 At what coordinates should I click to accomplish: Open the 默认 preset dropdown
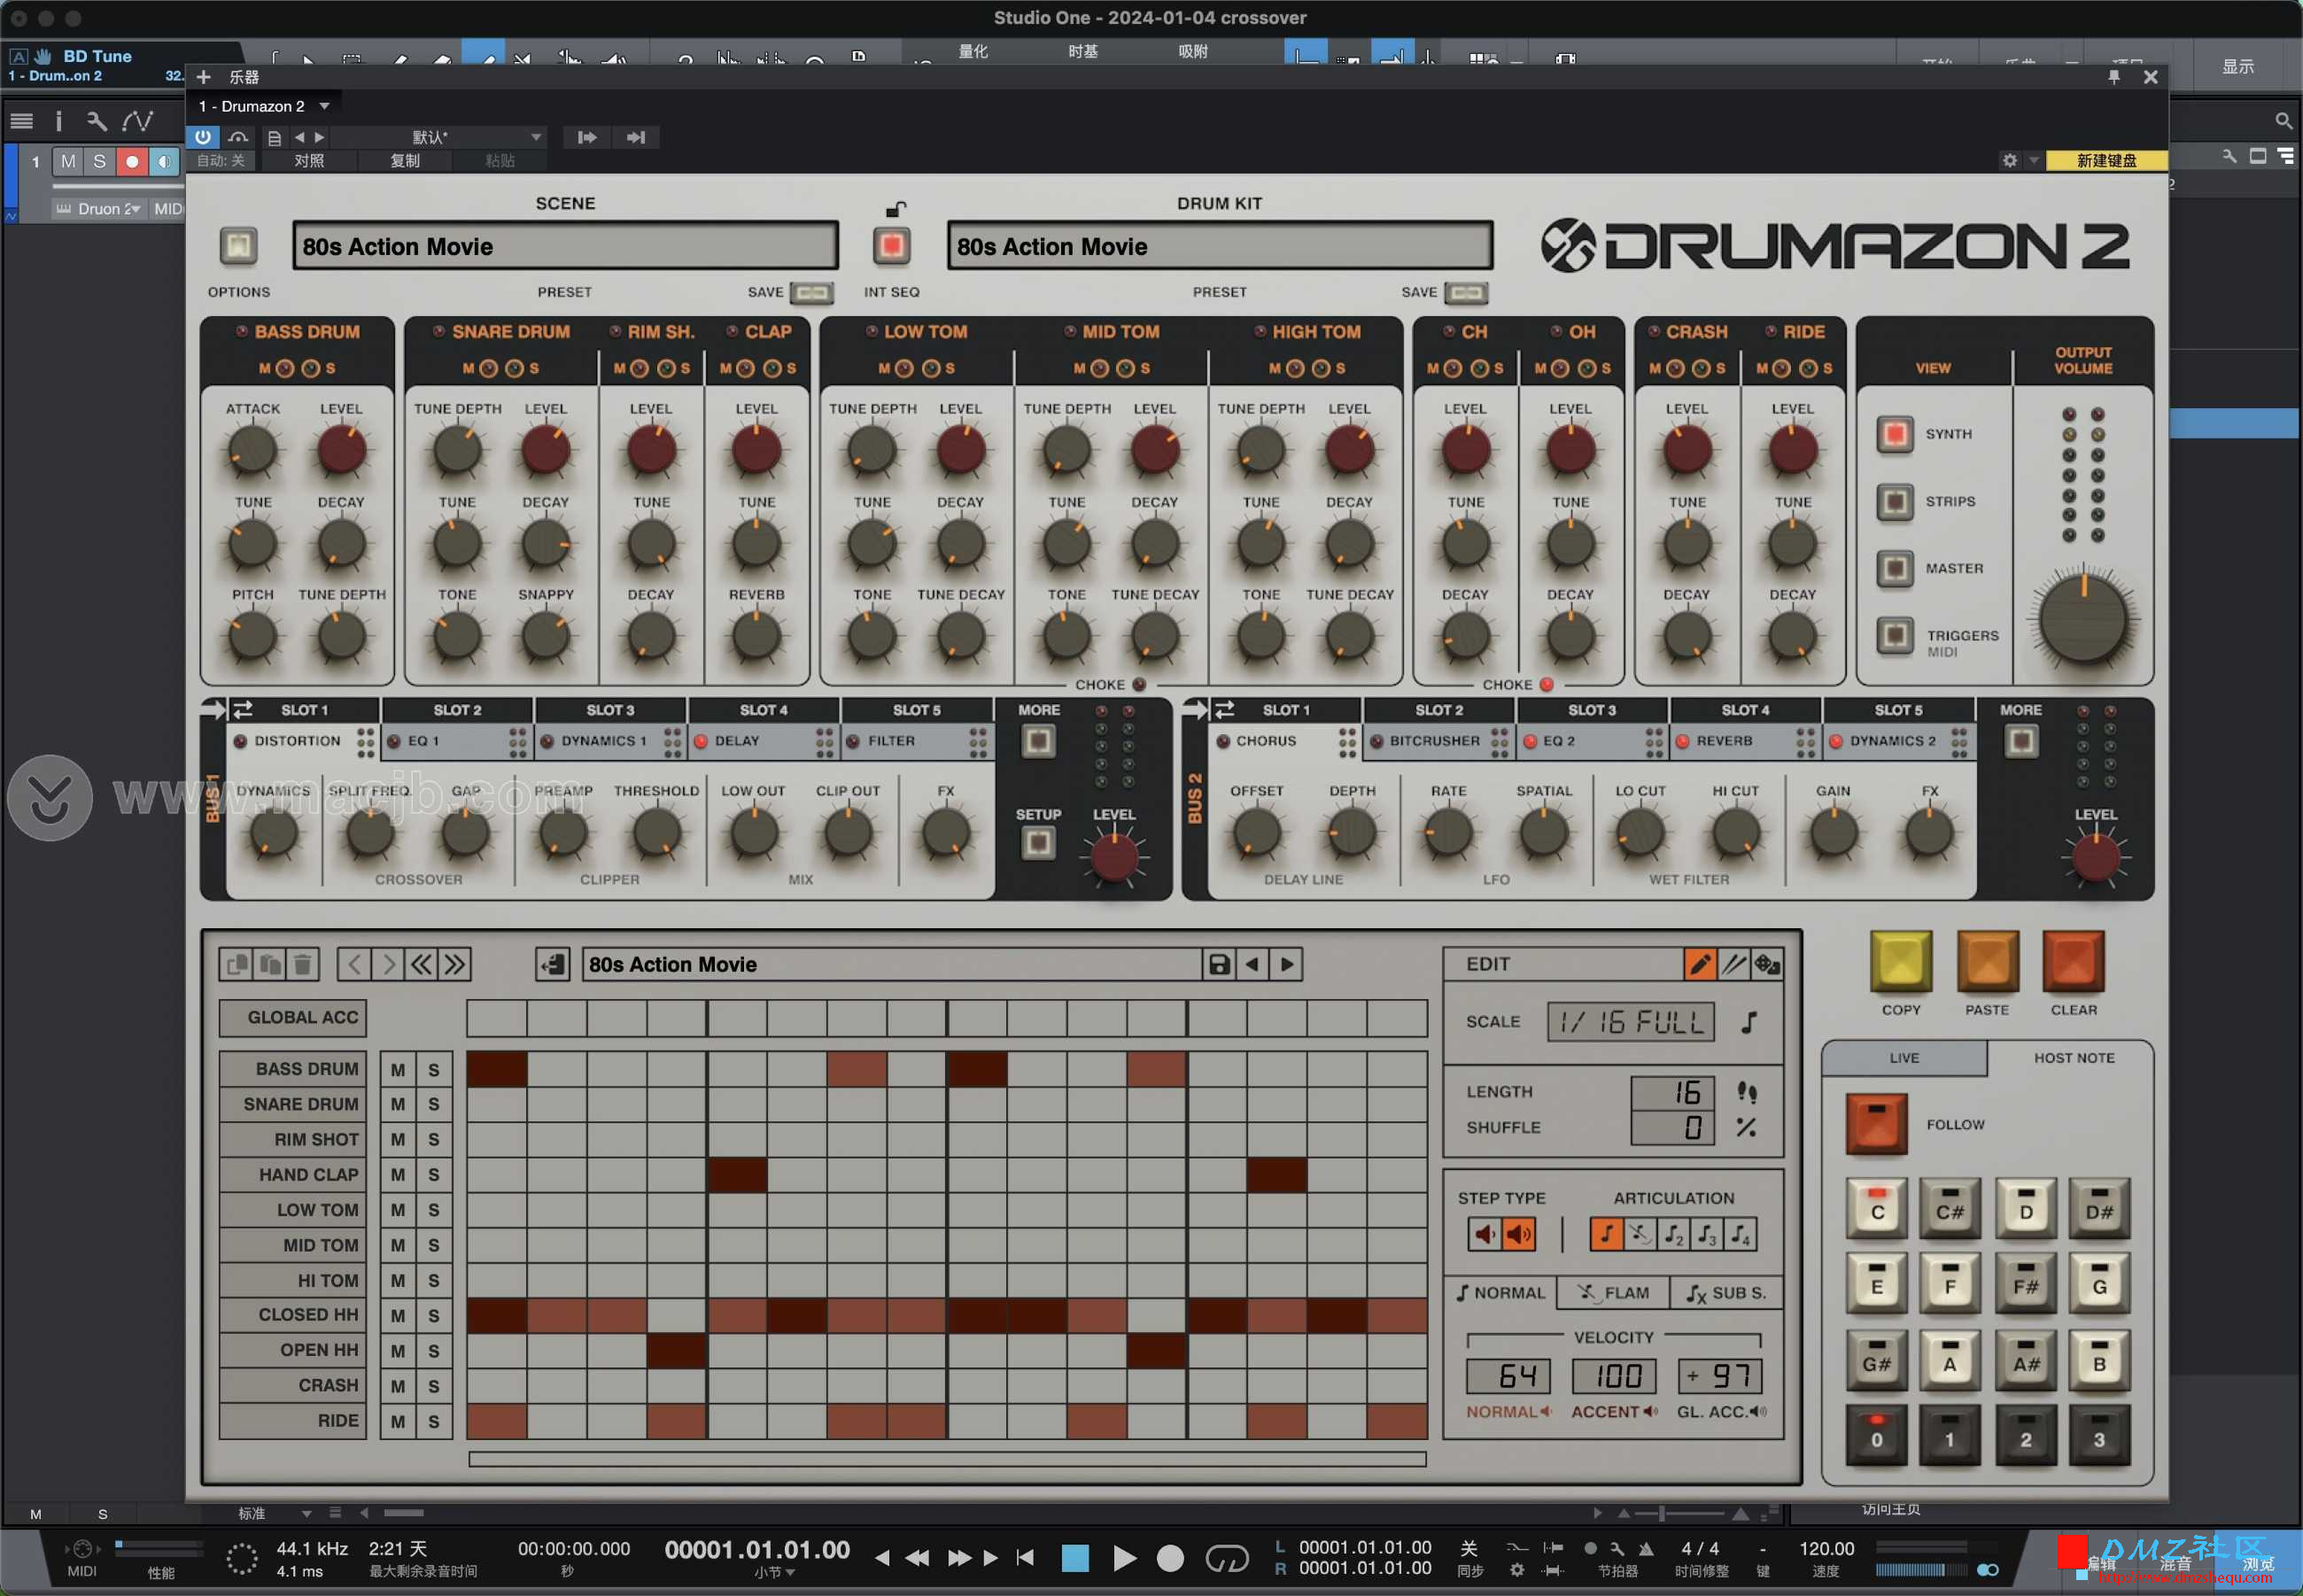(437, 137)
